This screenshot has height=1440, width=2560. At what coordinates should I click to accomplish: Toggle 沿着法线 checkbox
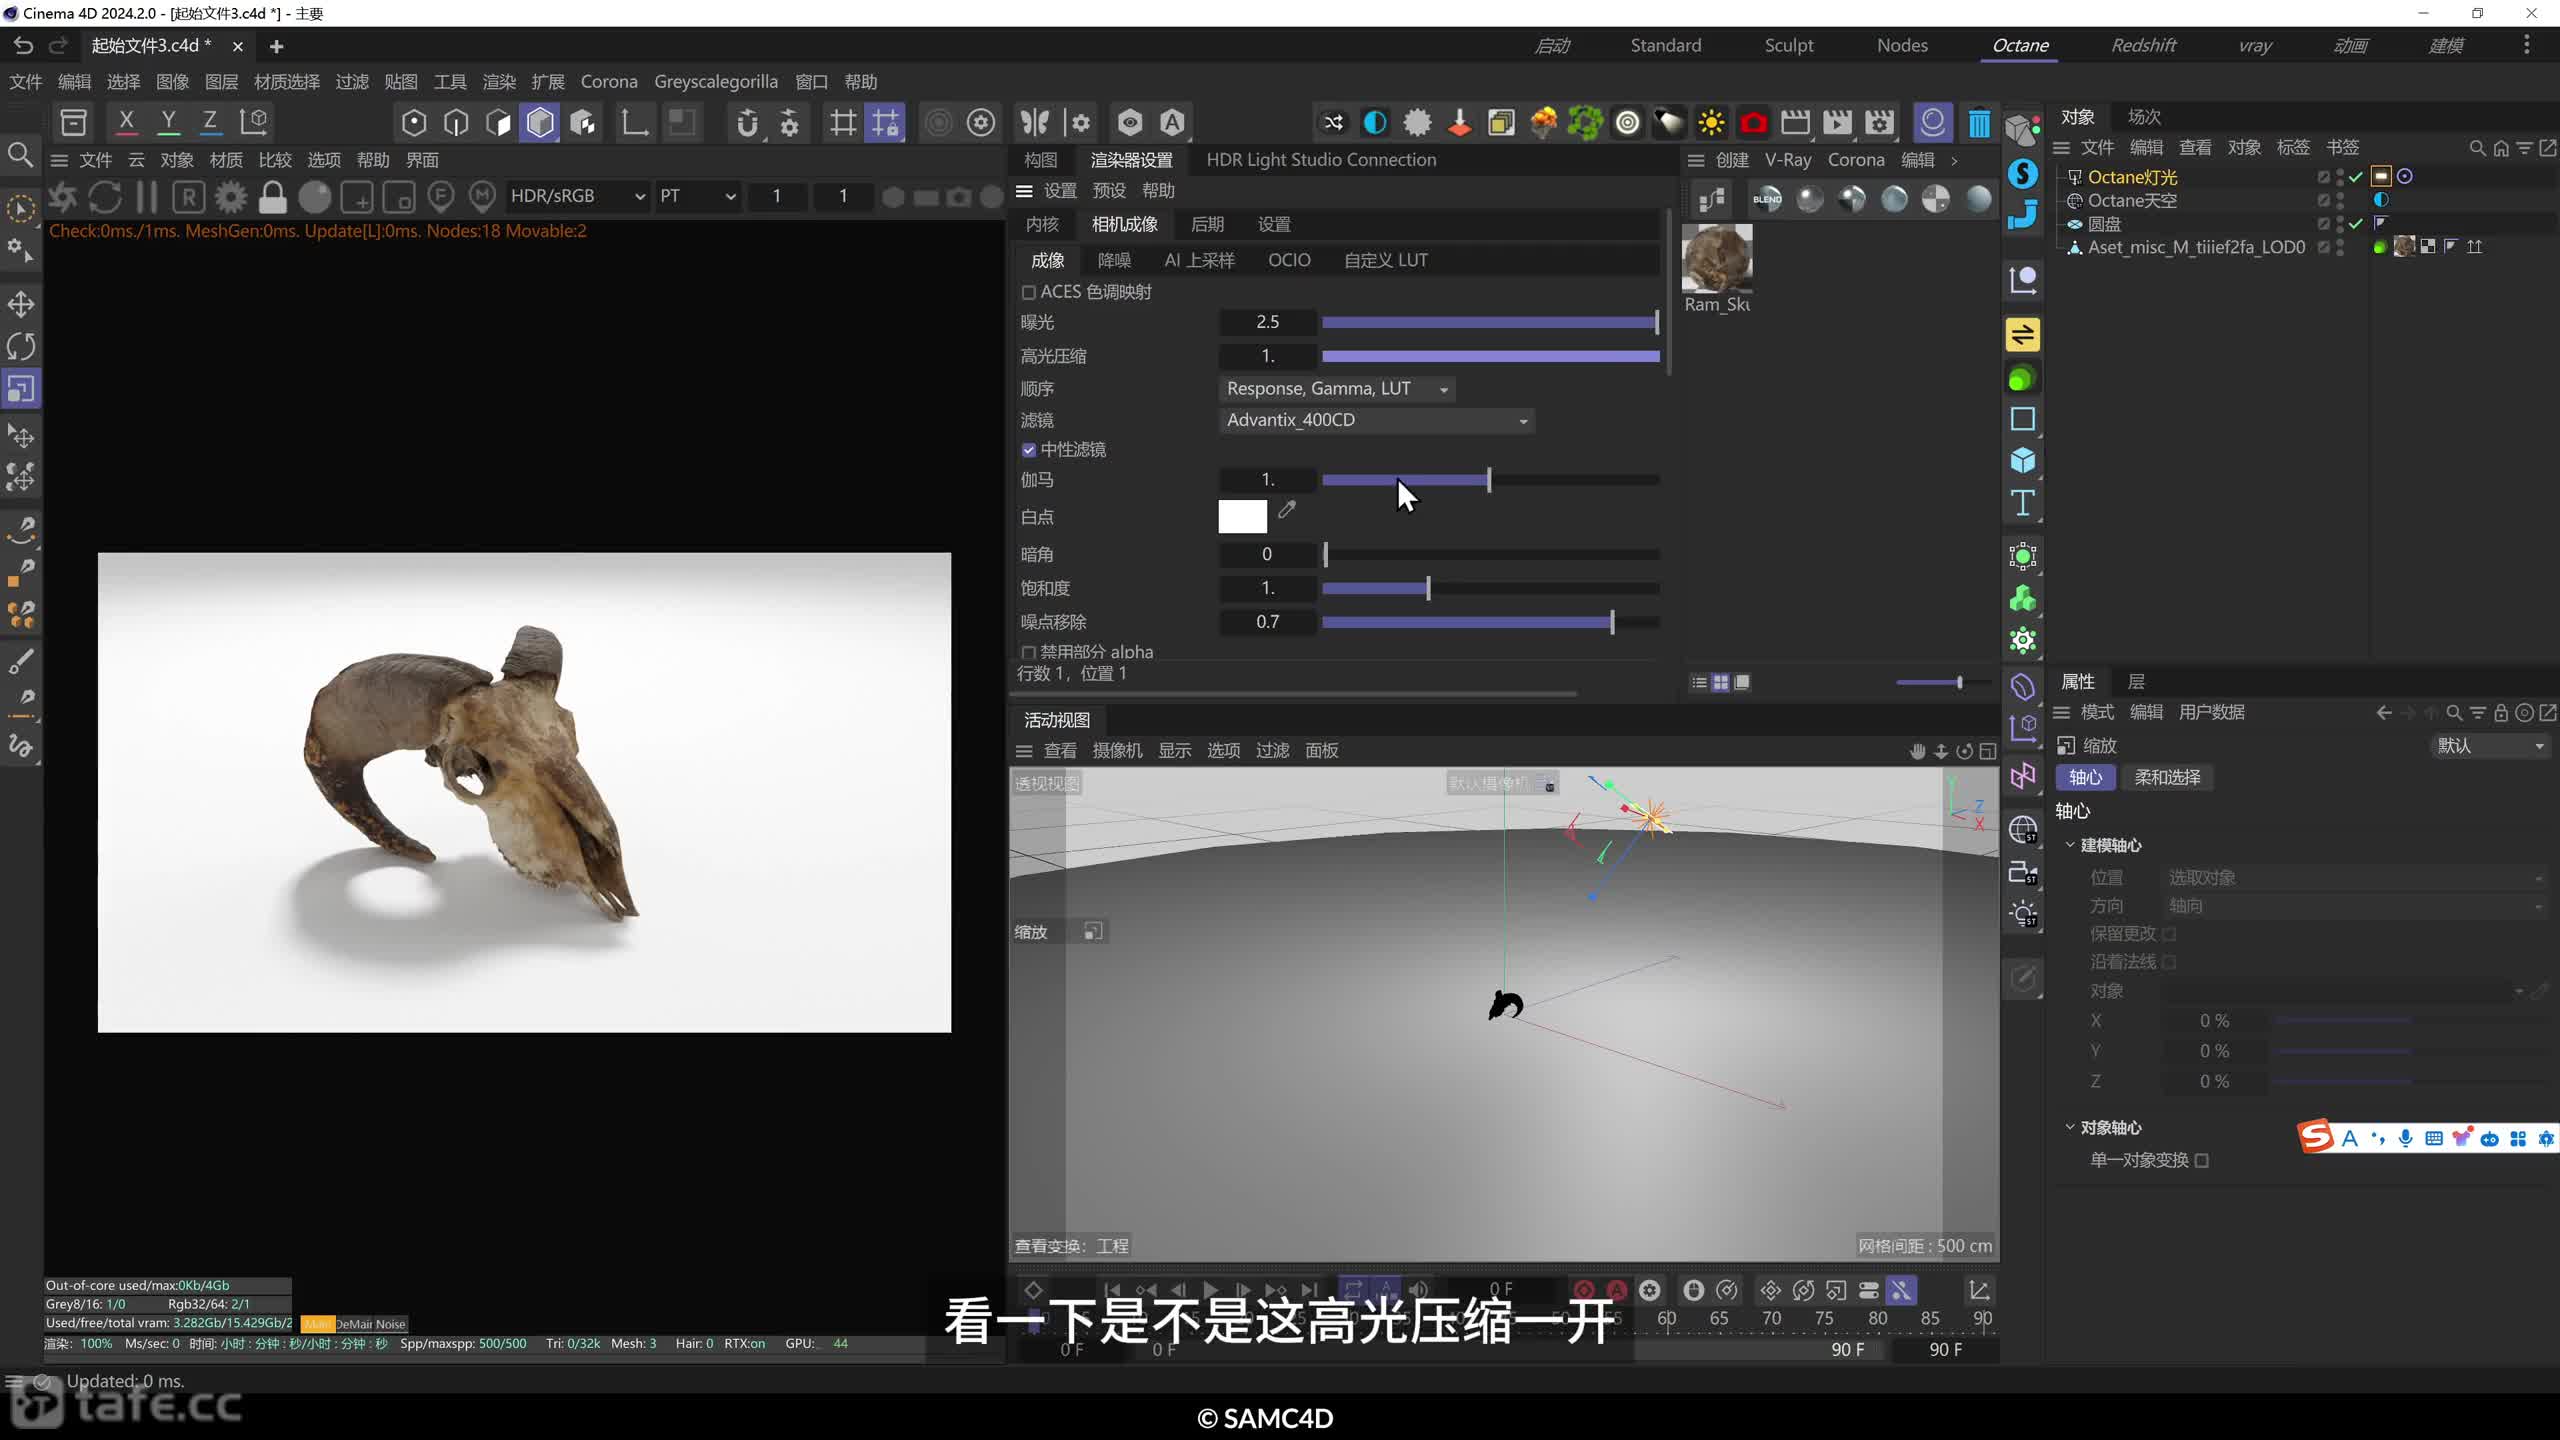(2169, 961)
